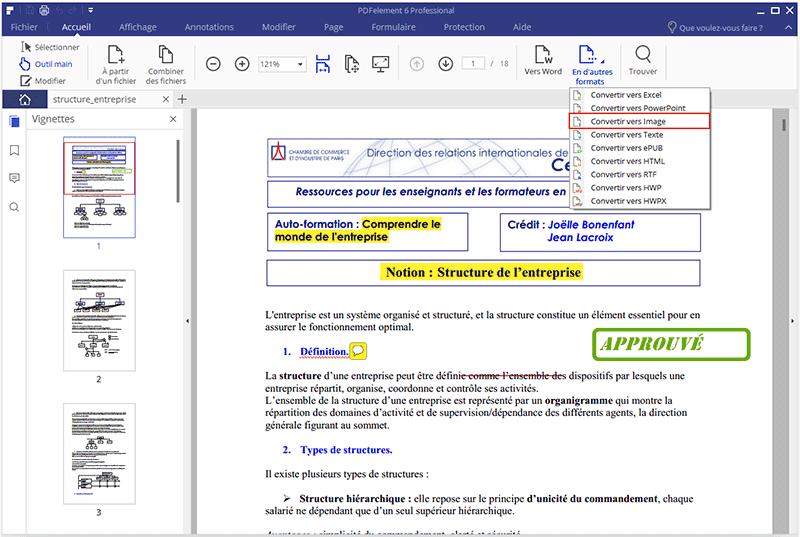The height and width of the screenshot is (537, 800).
Task: Click the Trouver search button
Action: click(643, 55)
